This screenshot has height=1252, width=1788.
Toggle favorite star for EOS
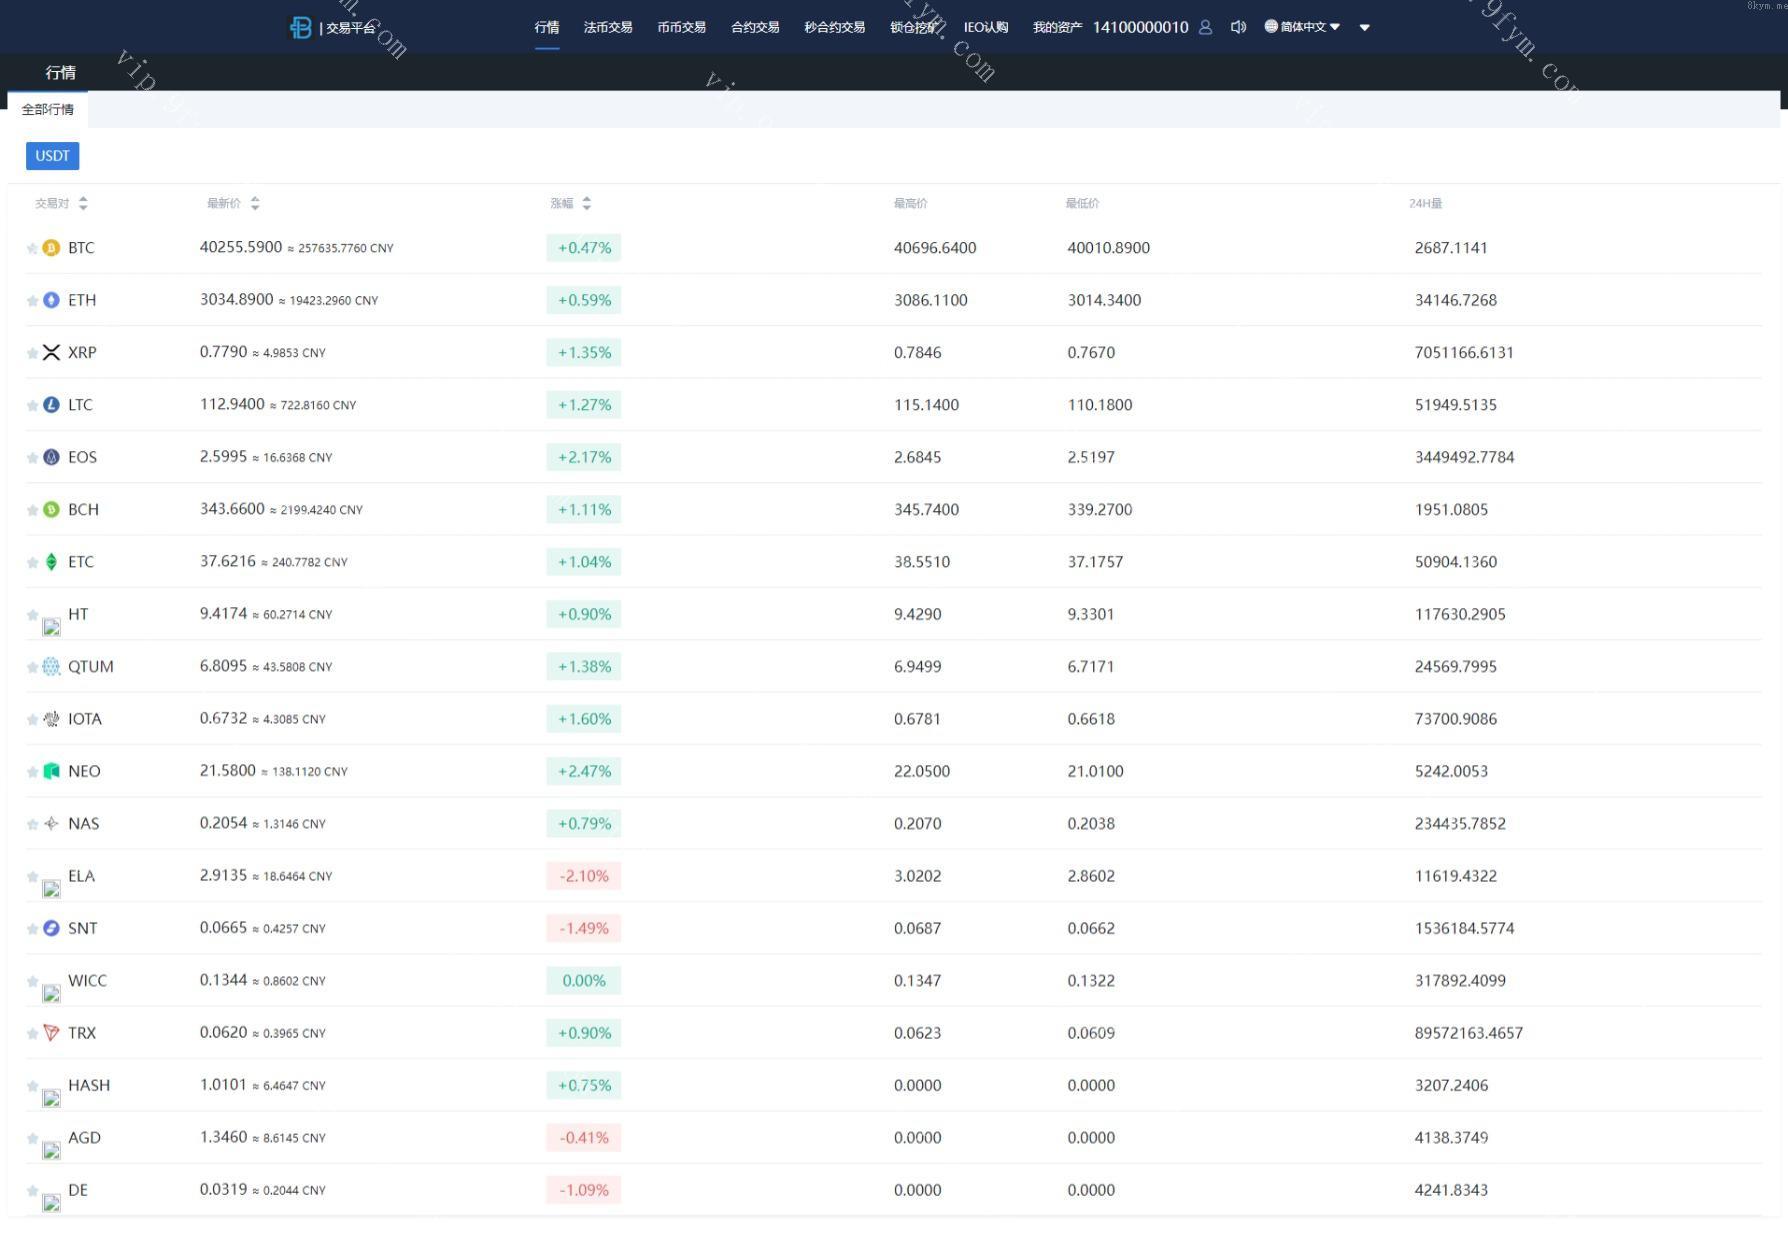click(x=32, y=458)
